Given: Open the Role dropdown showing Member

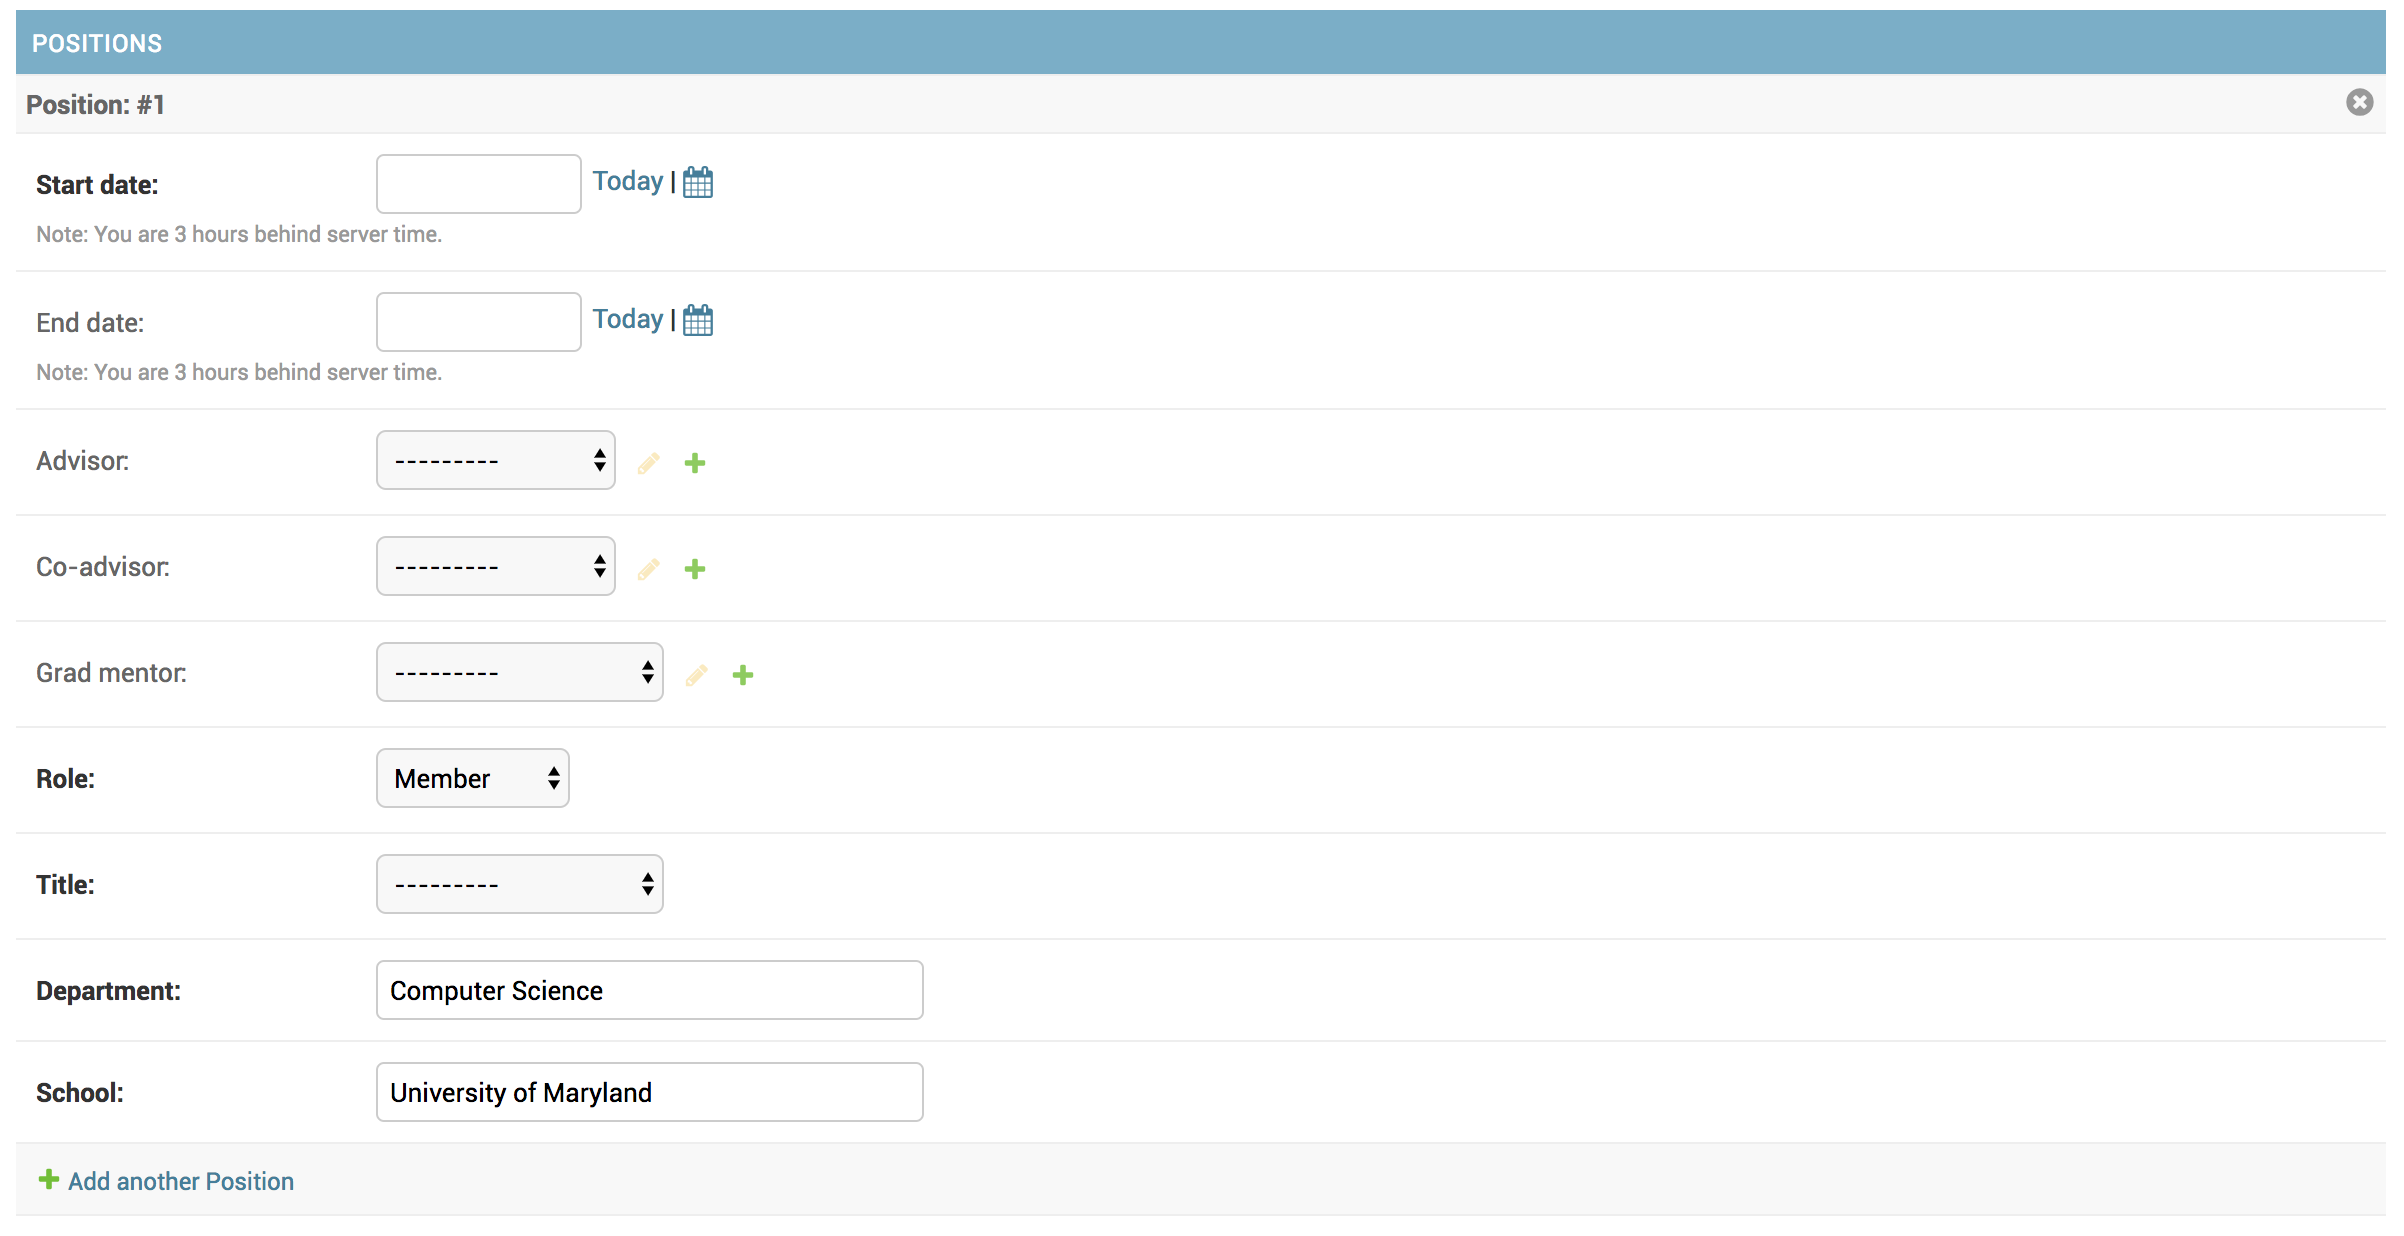Looking at the screenshot, I should 472,778.
